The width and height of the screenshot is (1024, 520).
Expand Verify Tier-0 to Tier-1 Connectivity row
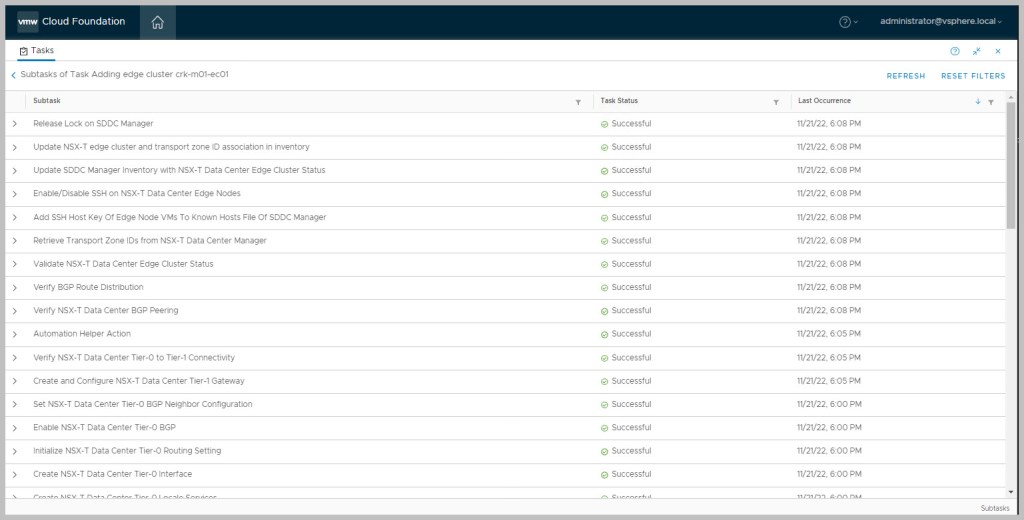tap(14, 358)
